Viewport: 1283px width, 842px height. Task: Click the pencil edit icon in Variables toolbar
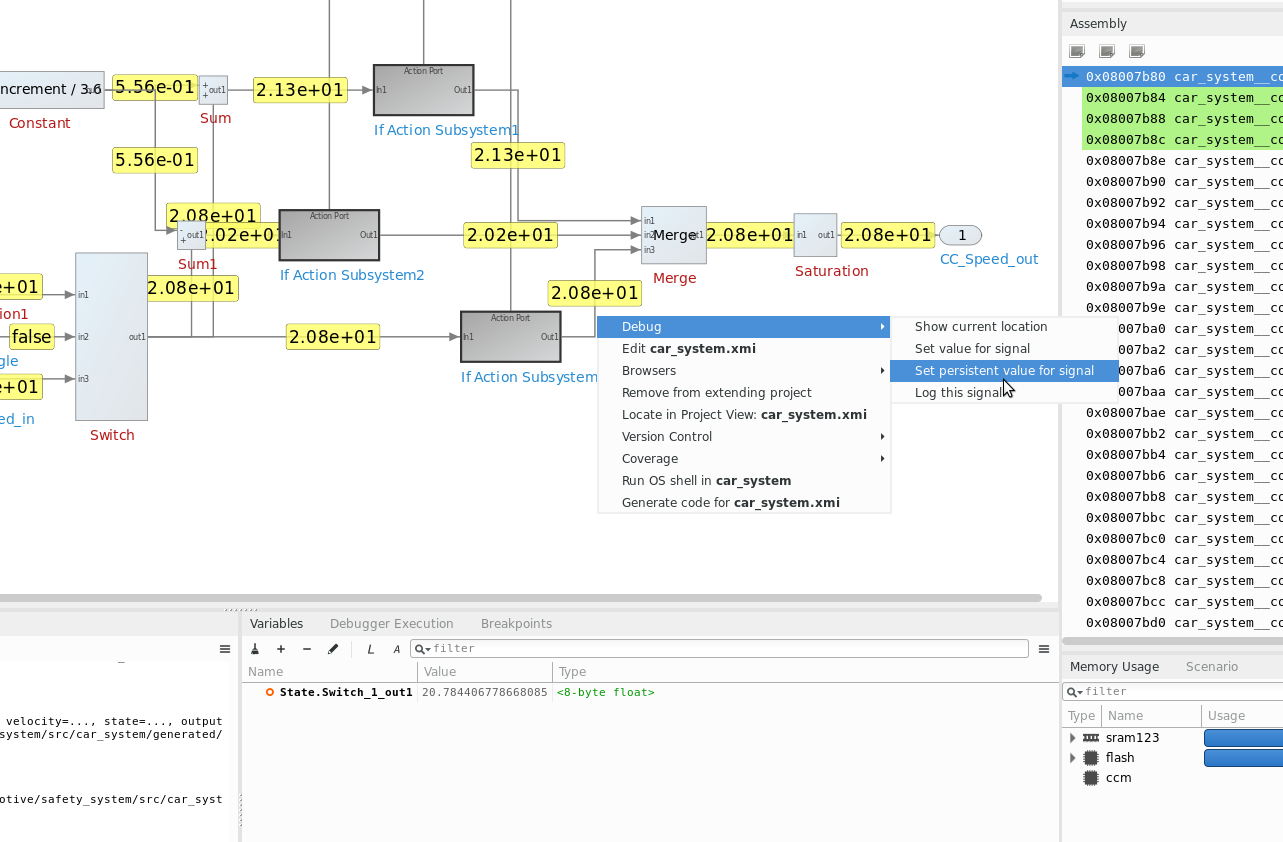(333, 649)
